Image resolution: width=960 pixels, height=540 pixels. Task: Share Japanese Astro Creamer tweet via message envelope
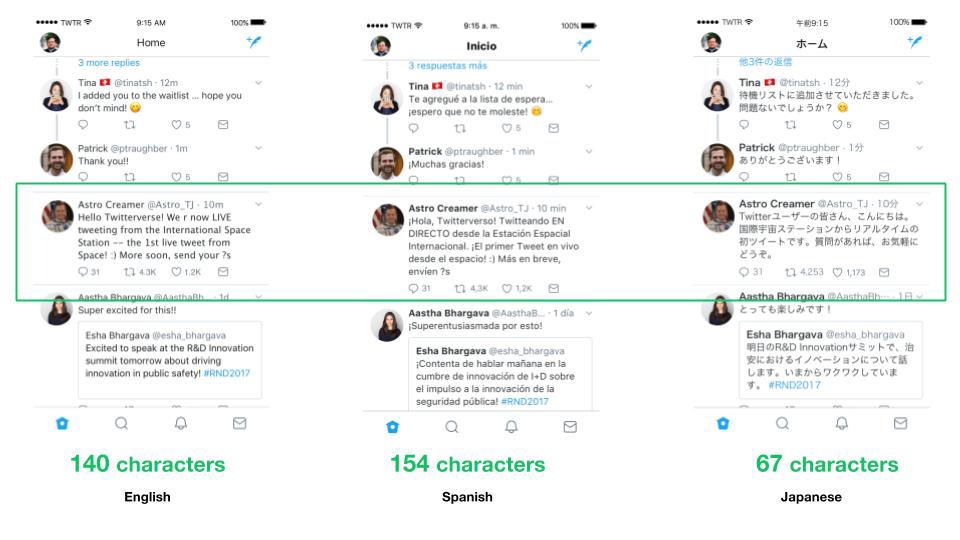pos(884,272)
